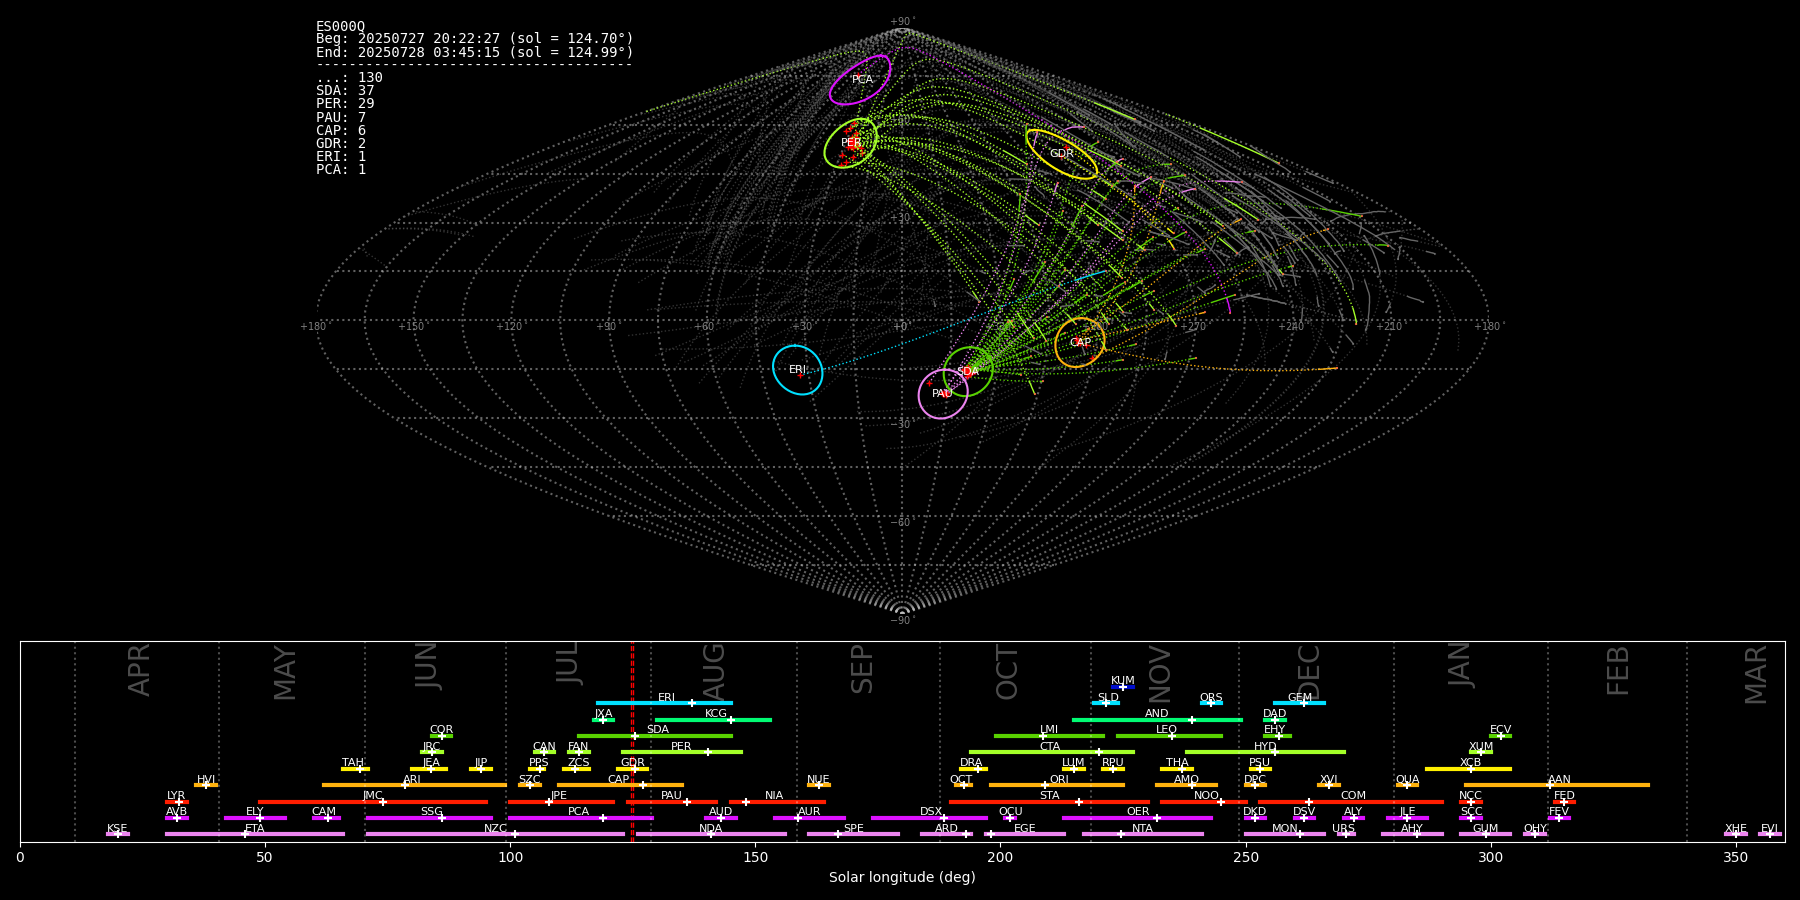This screenshot has width=1800, height=900.
Task: Click the yellow XCB bar in the timeline
Action: [x=1468, y=768]
